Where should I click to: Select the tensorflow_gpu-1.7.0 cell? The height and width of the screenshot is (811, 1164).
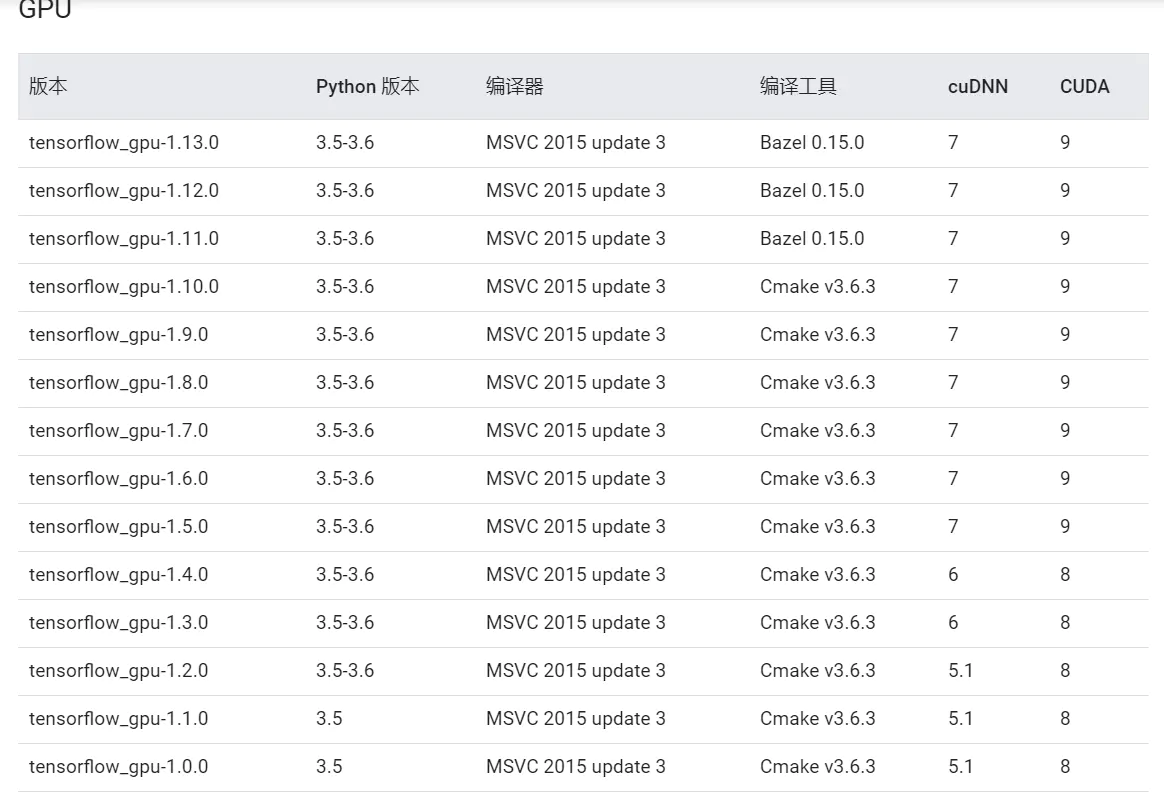coord(119,431)
